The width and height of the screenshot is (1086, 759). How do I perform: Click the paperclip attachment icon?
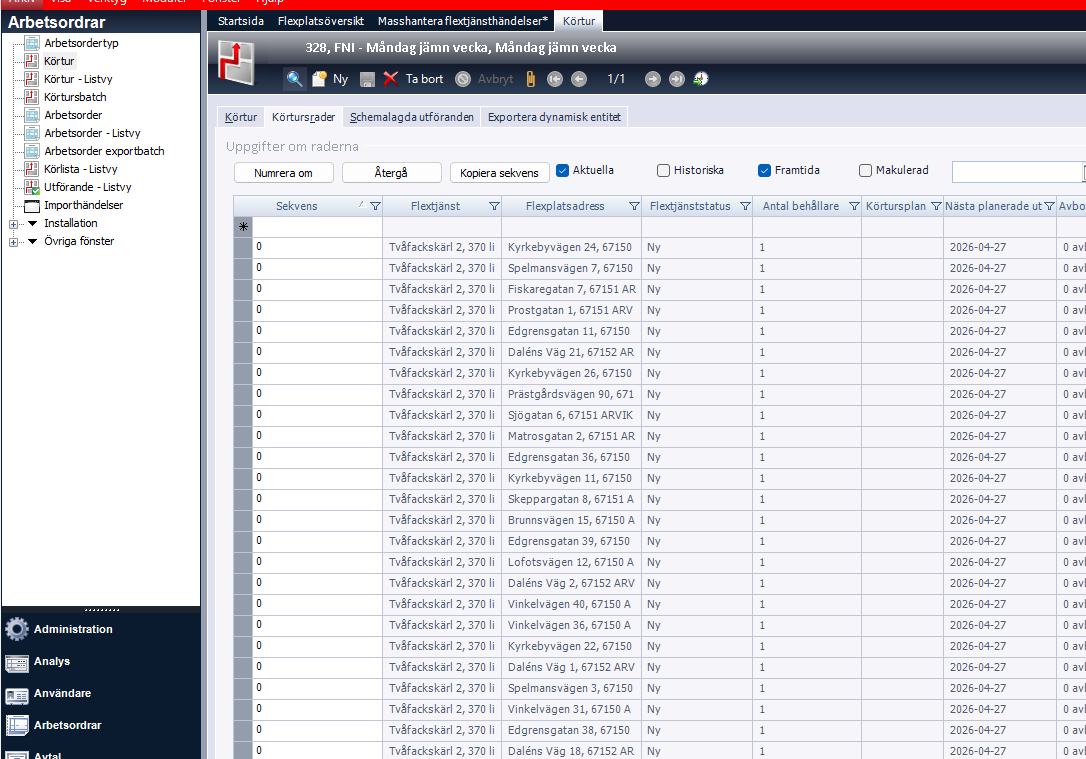[532, 79]
